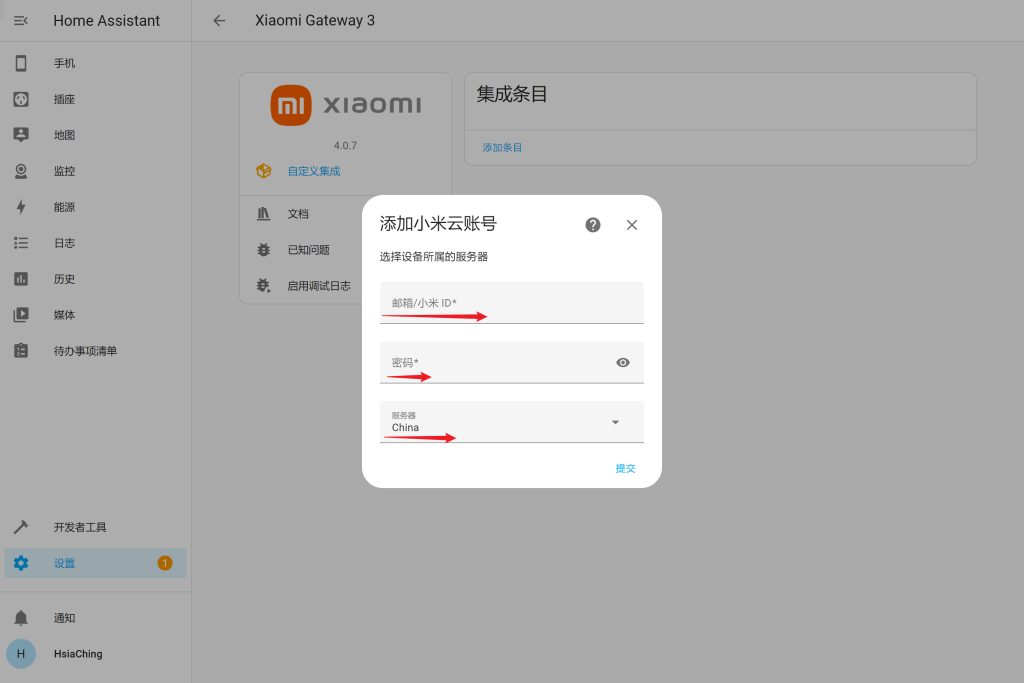Focus the 密码 password field
1024x683 pixels.
[x=512, y=362]
